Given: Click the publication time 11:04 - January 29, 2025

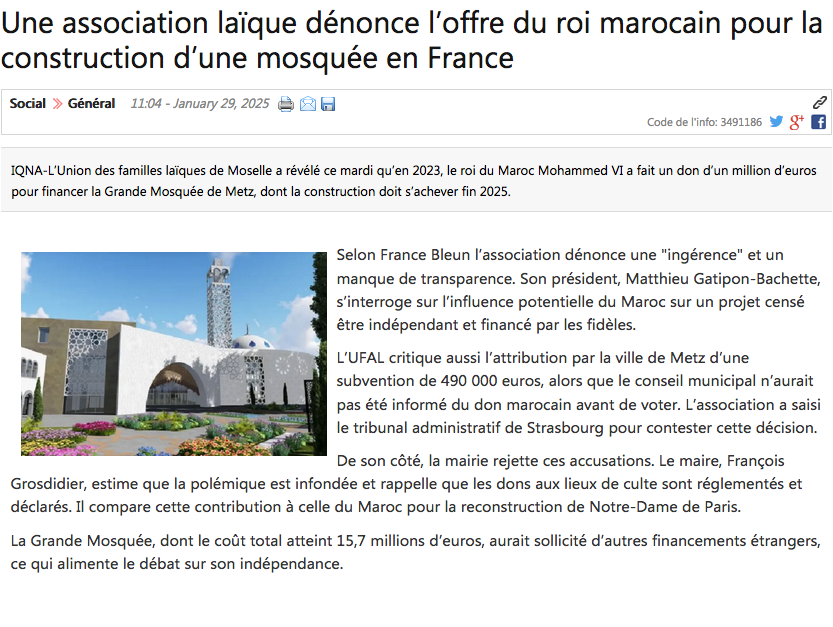Looking at the screenshot, I should (200, 104).
